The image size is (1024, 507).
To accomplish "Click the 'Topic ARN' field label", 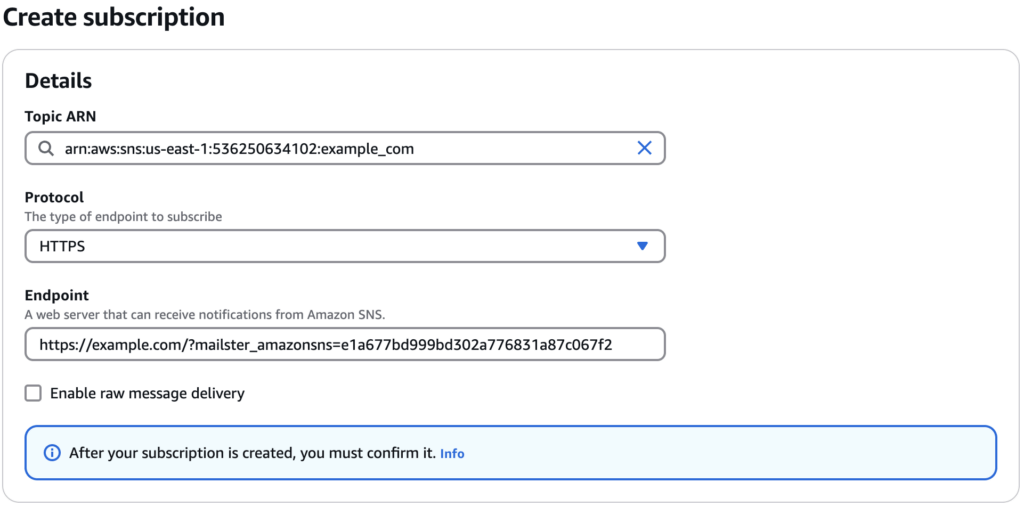I will coord(60,117).
